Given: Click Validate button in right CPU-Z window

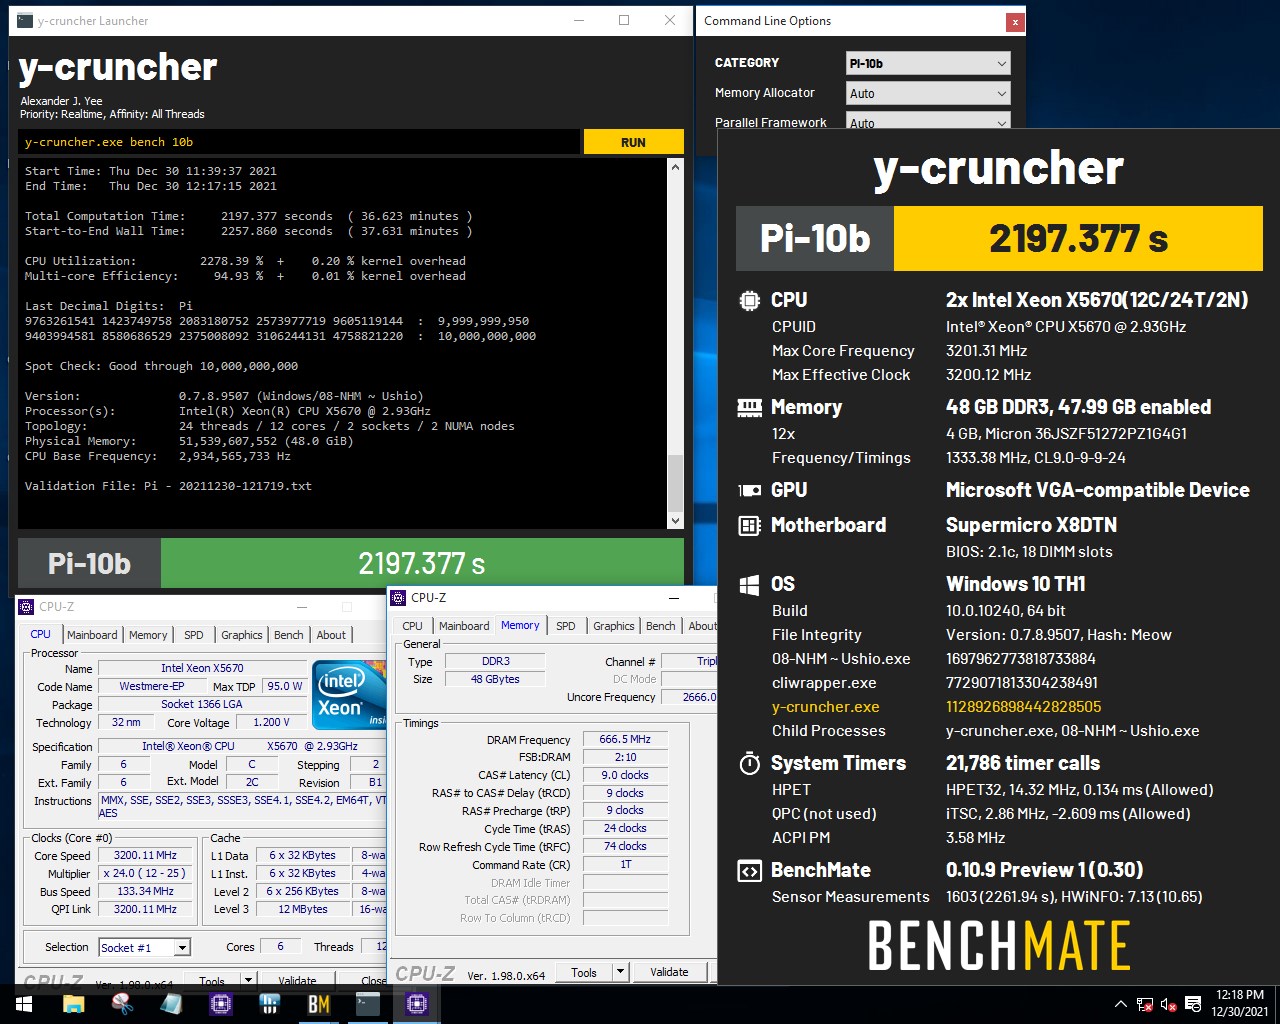Looking at the screenshot, I should (669, 972).
